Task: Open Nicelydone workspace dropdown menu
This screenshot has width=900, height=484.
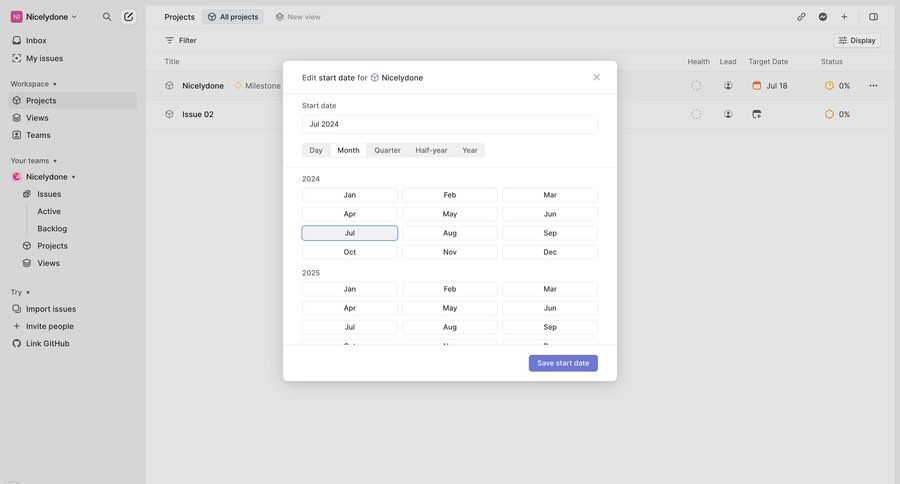Action: click(44, 17)
